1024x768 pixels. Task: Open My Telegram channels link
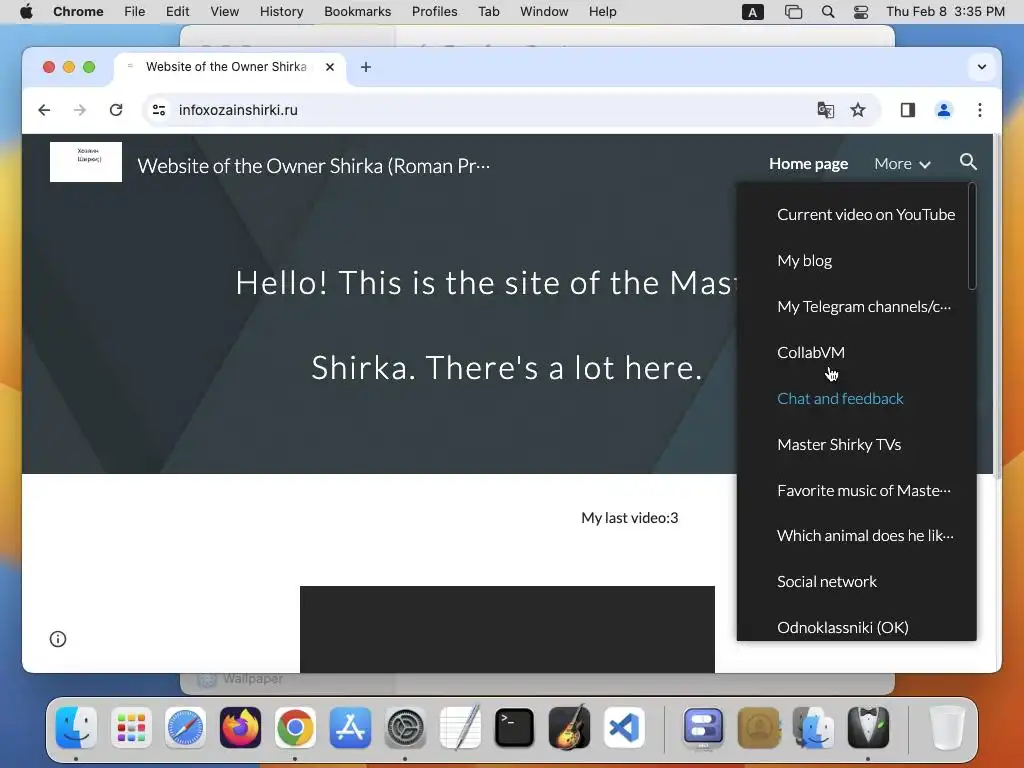coord(864,306)
